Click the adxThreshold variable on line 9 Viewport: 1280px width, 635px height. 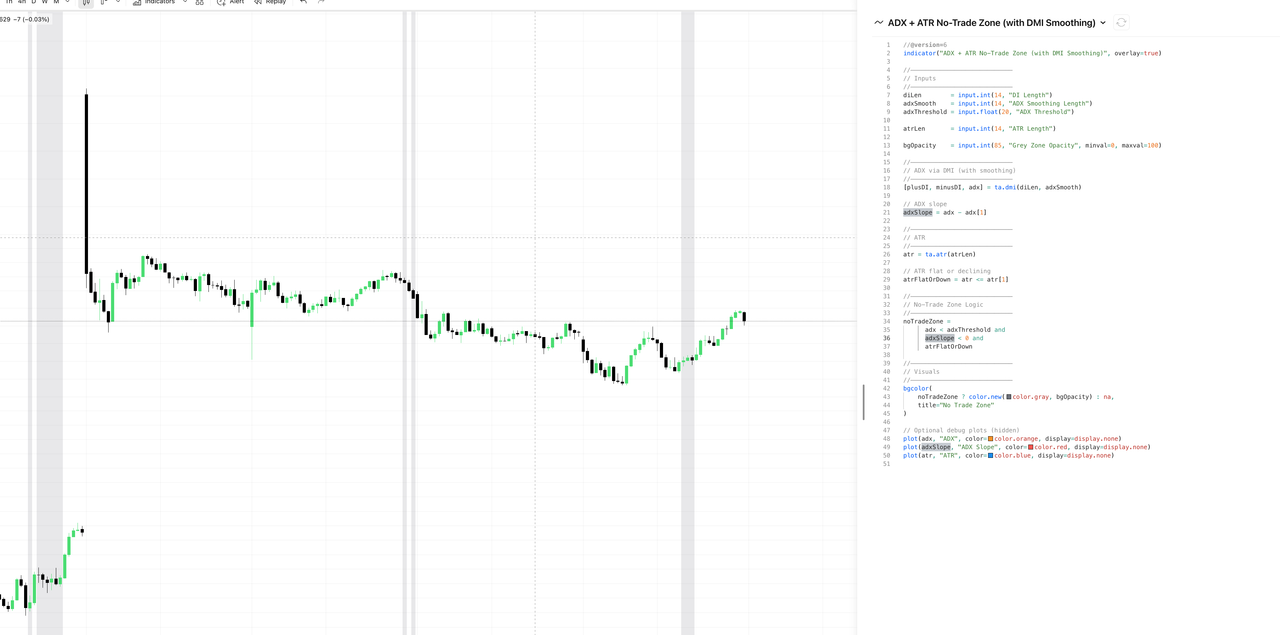[925, 112]
